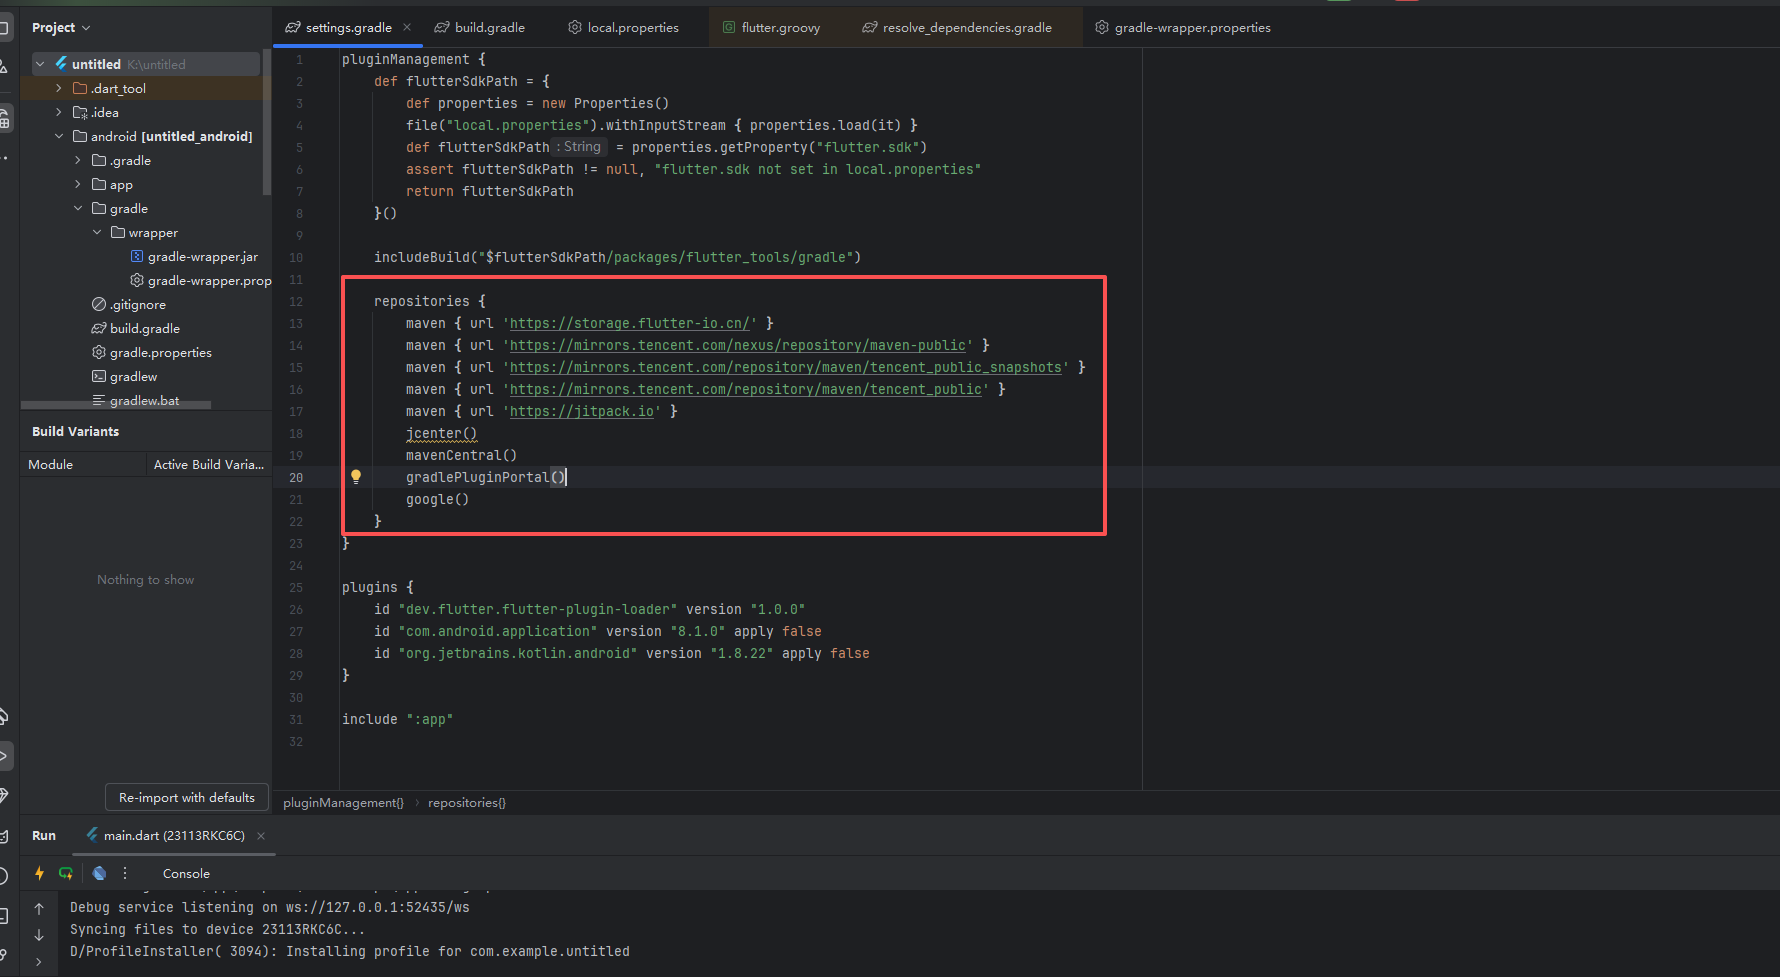Collapse the wrapper folder

point(97,232)
